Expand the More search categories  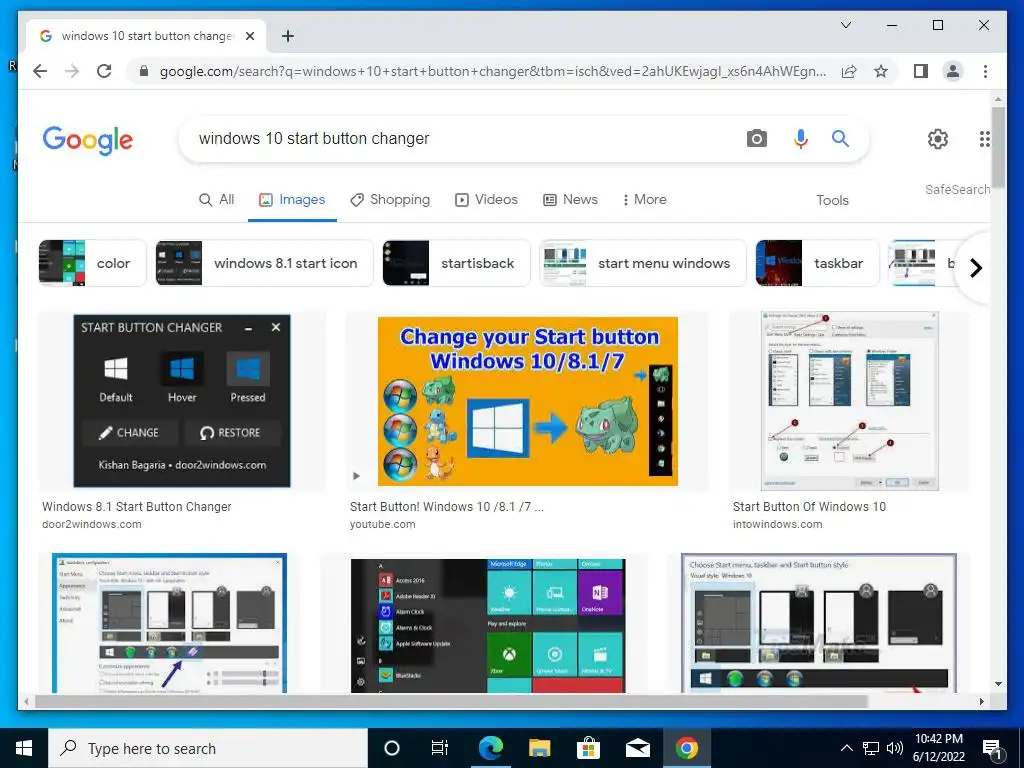[x=645, y=200]
